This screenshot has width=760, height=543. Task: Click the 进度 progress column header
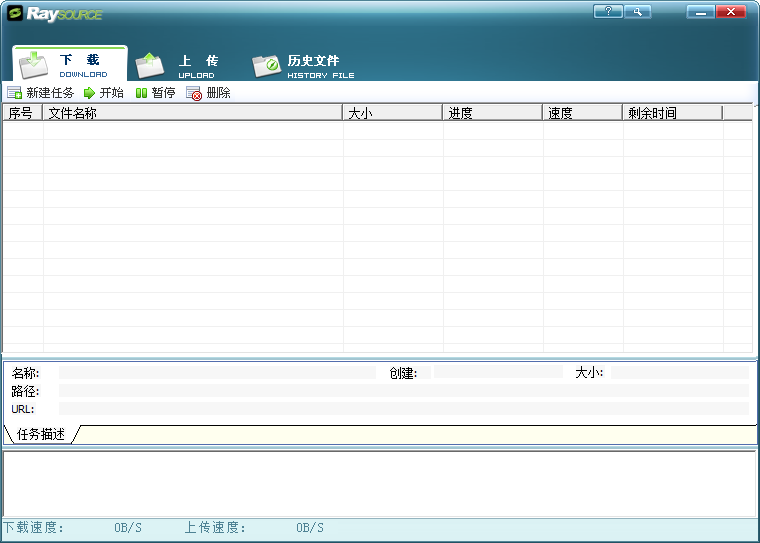492,113
